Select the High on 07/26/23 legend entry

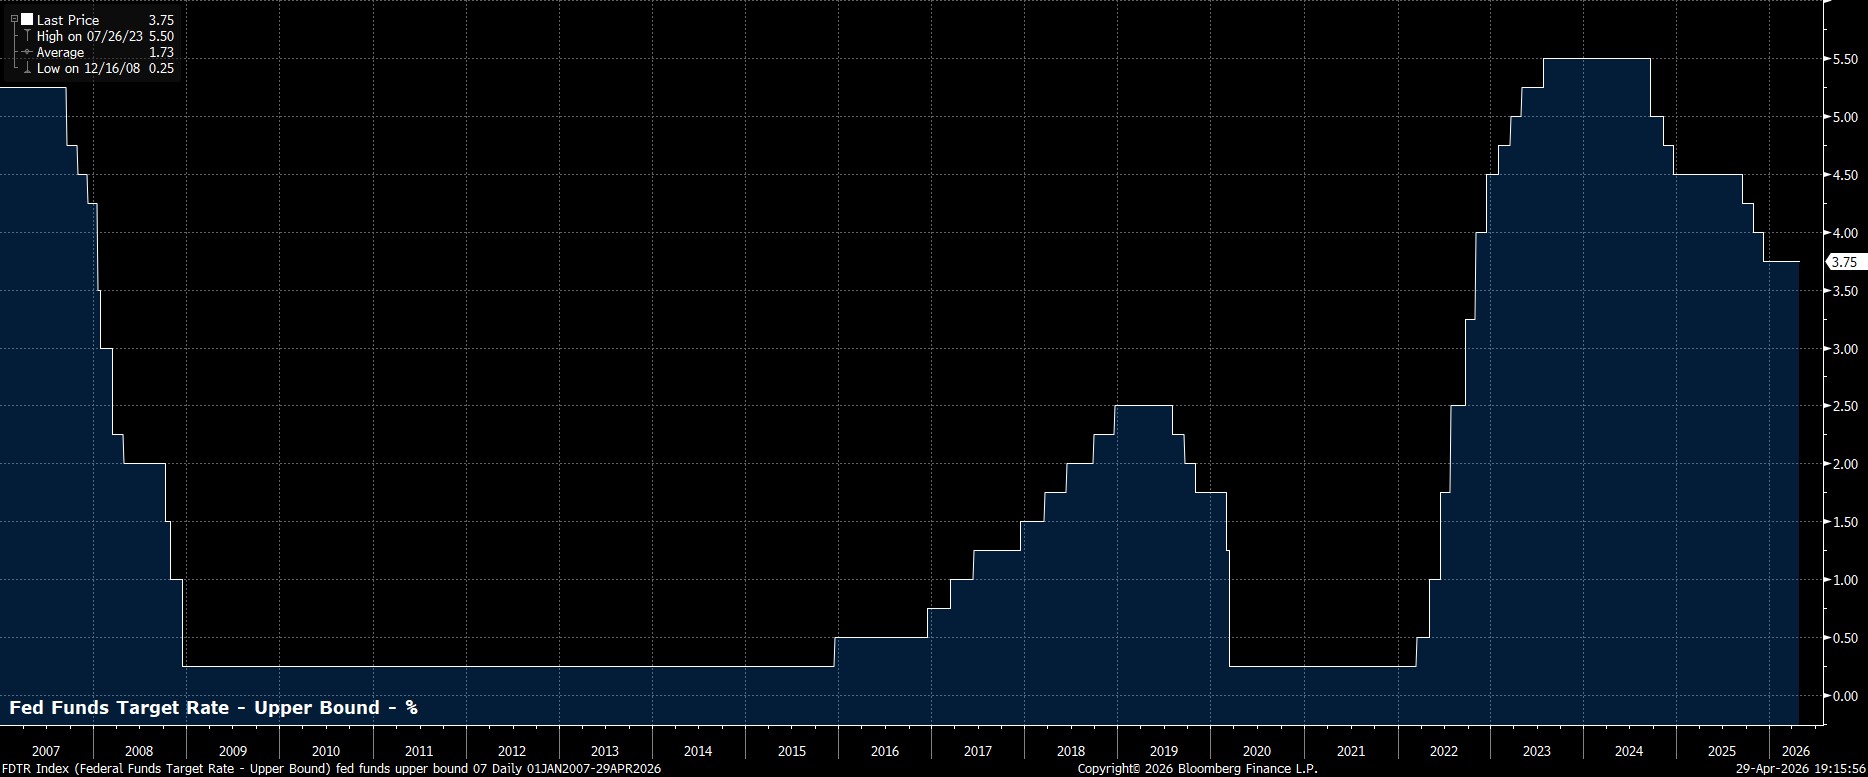point(90,36)
